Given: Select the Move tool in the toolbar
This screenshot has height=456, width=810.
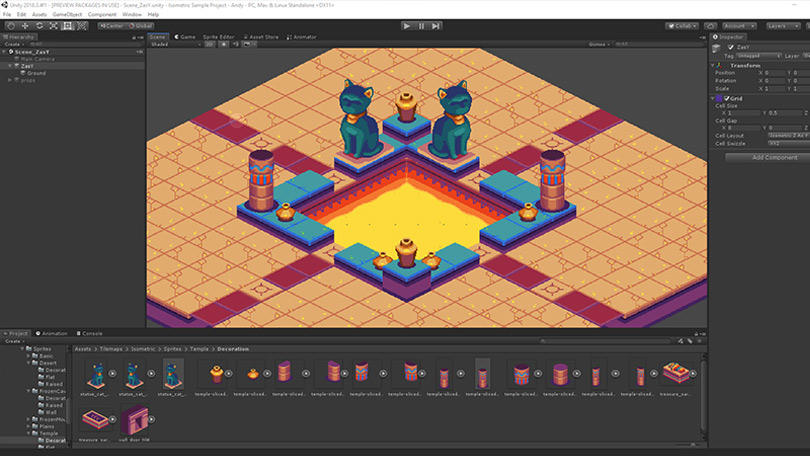Looking at the screenshot, I should pyautogui.click(x=25, y=26).
